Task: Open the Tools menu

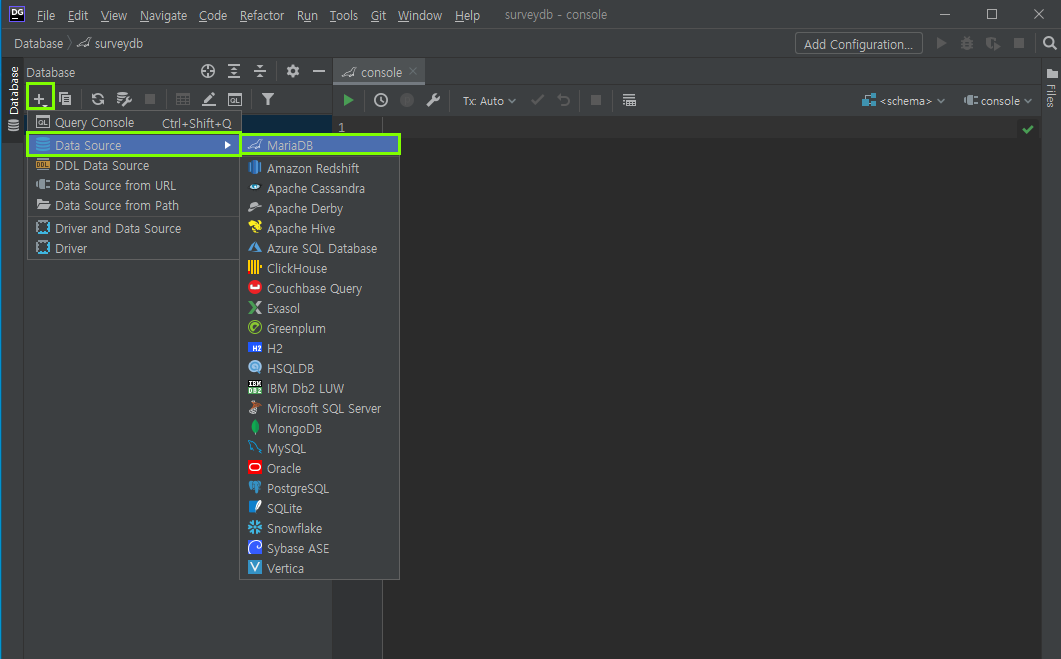Action: coord(344,15)
